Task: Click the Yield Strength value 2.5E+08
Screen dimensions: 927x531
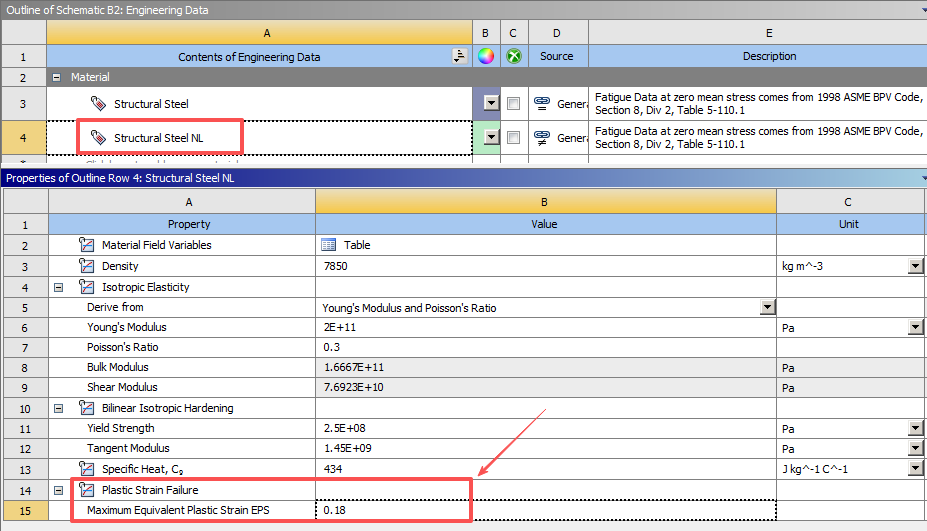Action: [x=347, y=428]
